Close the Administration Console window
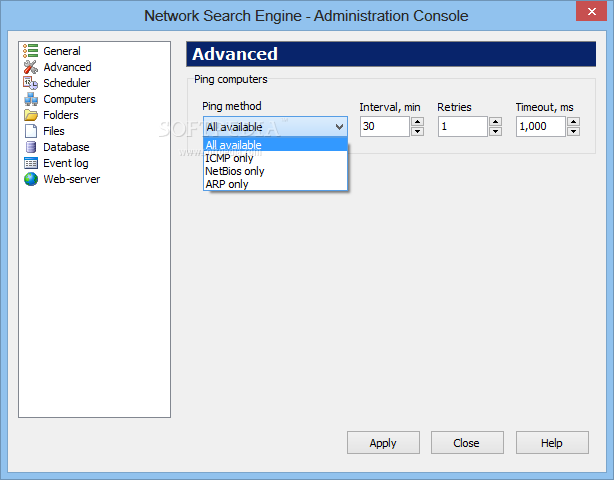 click(591, 11)
